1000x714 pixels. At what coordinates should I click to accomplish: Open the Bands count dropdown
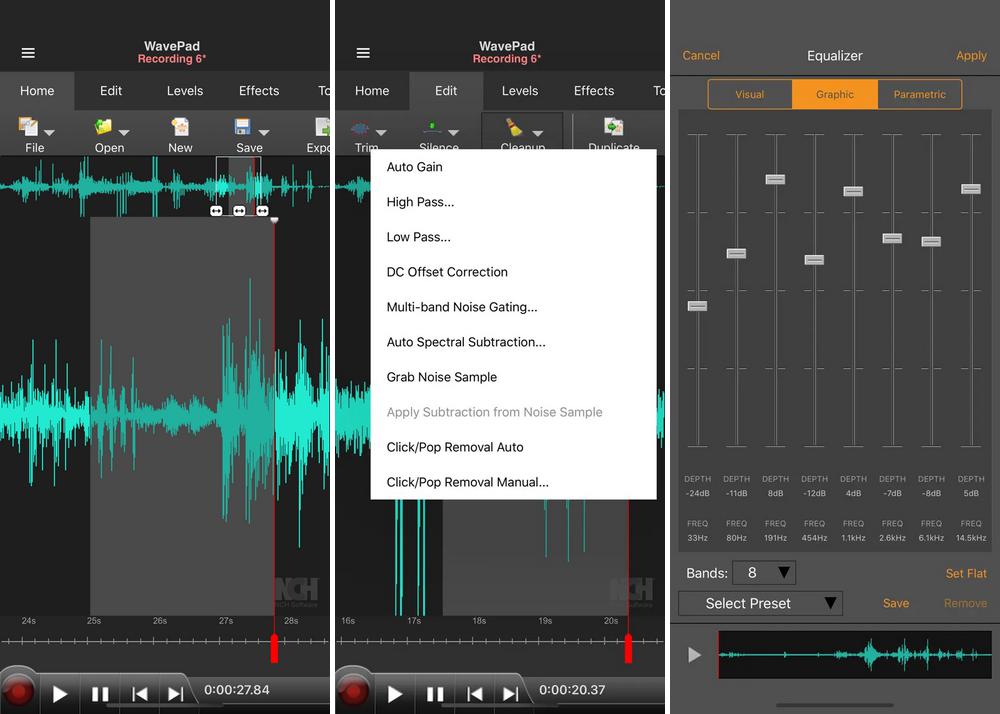[x=764, y=572]
